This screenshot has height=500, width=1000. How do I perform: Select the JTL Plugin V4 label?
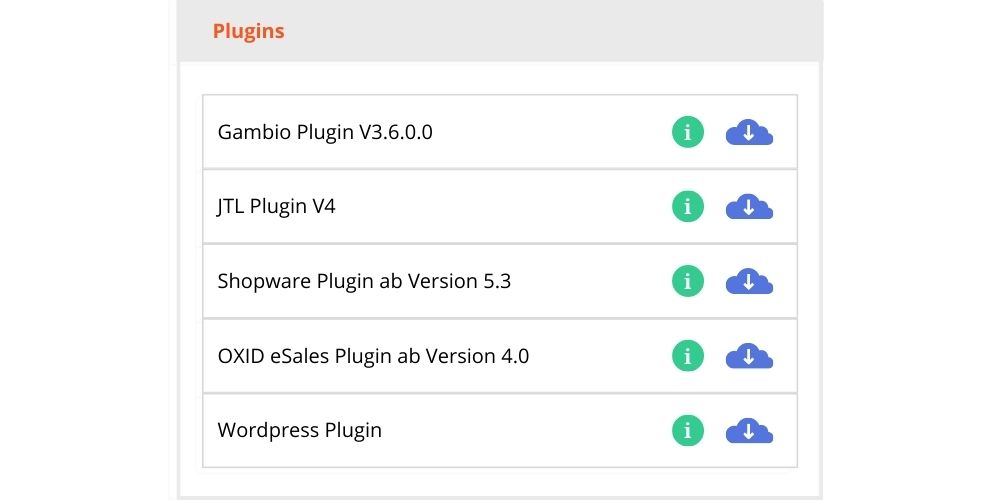click(269, 207)
